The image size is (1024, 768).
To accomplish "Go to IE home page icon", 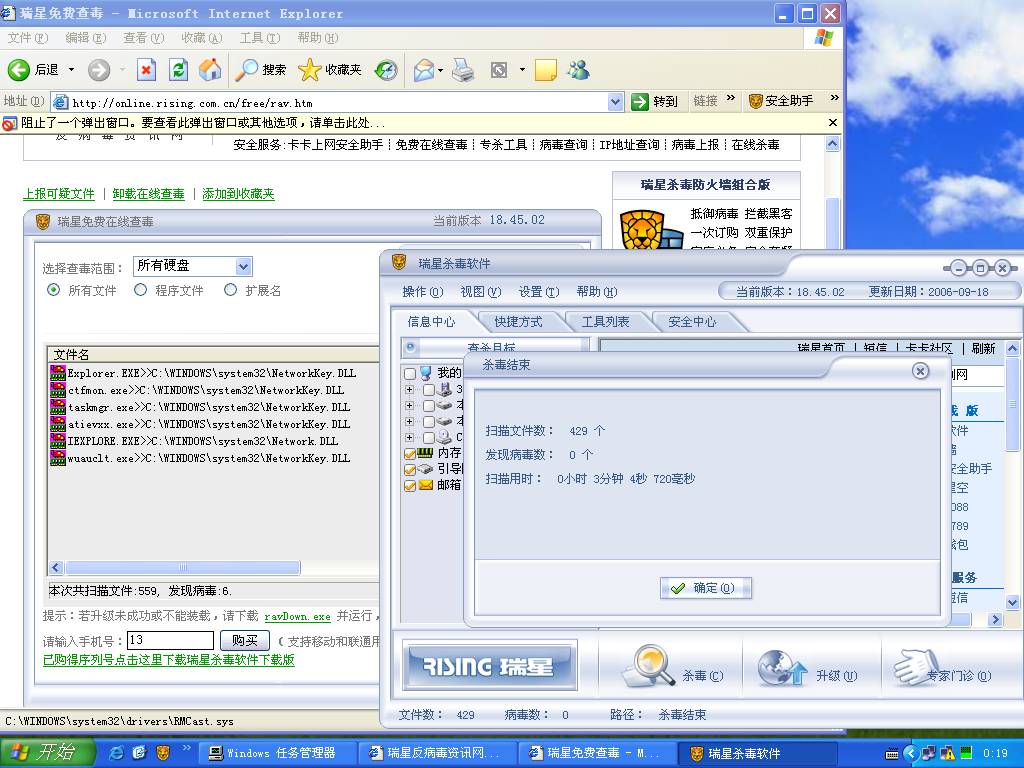I will 210,69.
